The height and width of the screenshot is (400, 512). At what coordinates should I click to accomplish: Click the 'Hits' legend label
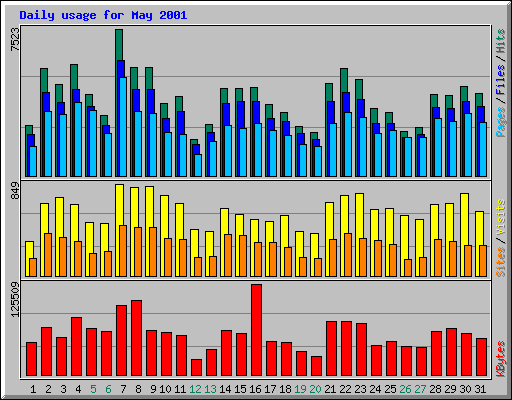[x=500, y=41]
